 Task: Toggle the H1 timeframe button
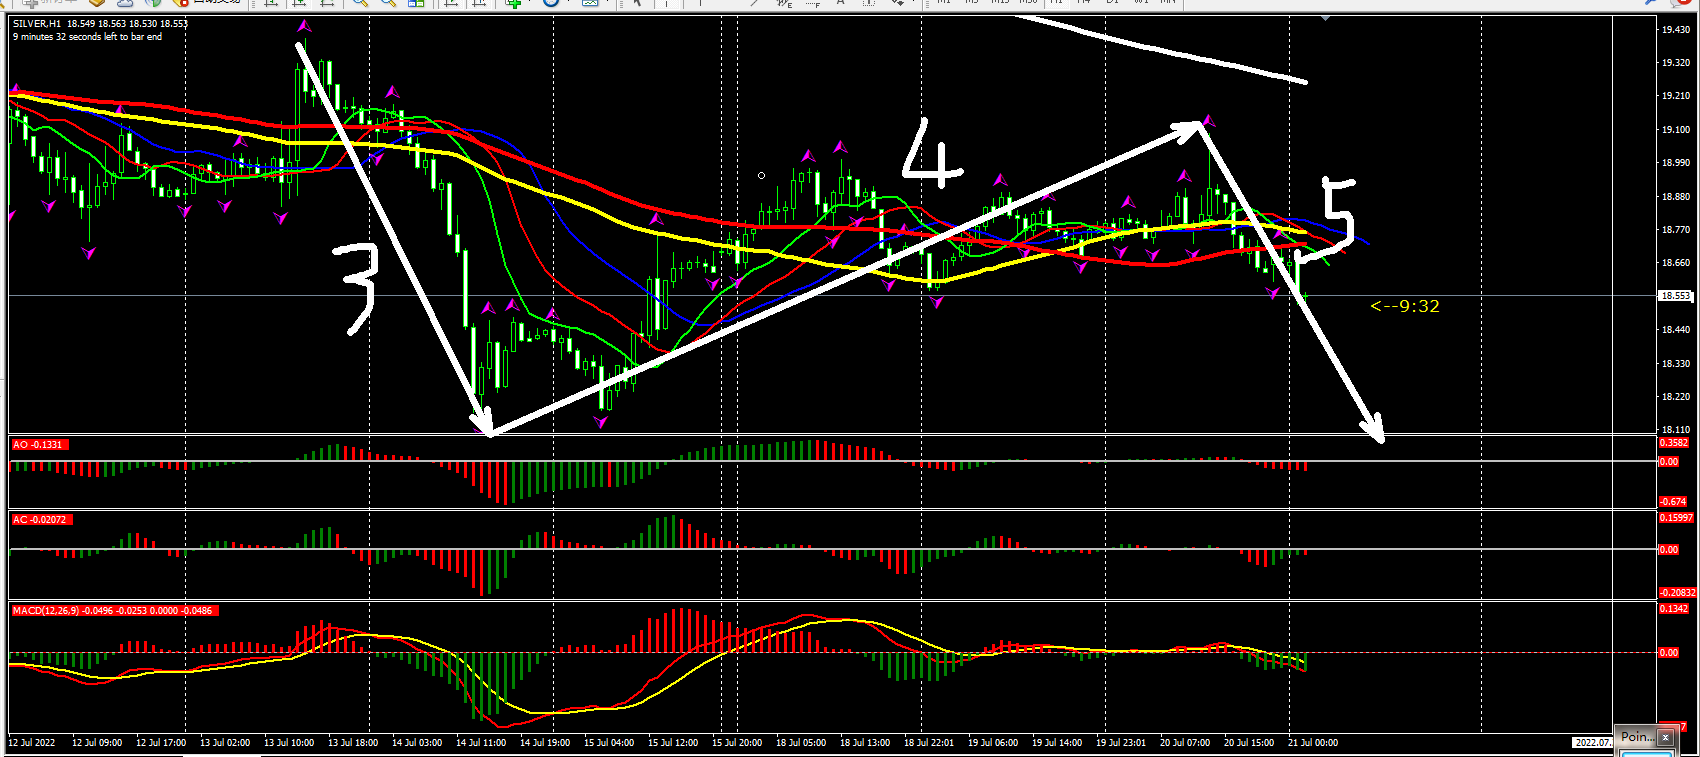1056,2
